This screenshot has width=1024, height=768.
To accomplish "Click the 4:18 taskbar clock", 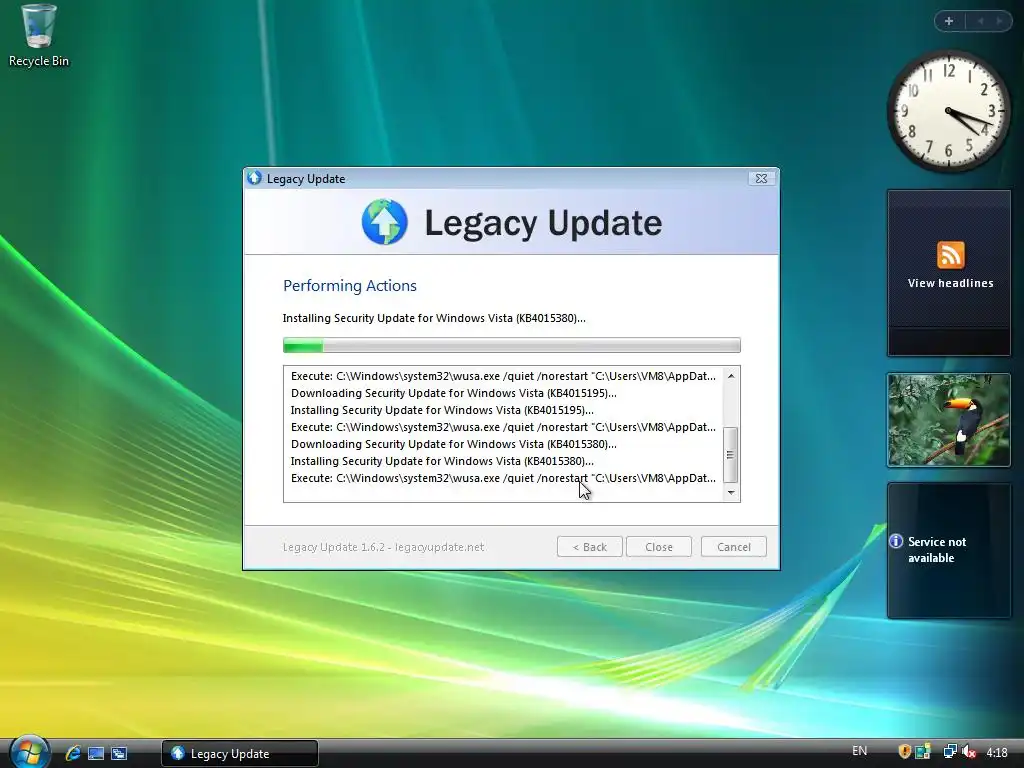I will click(x=997, y=752).
